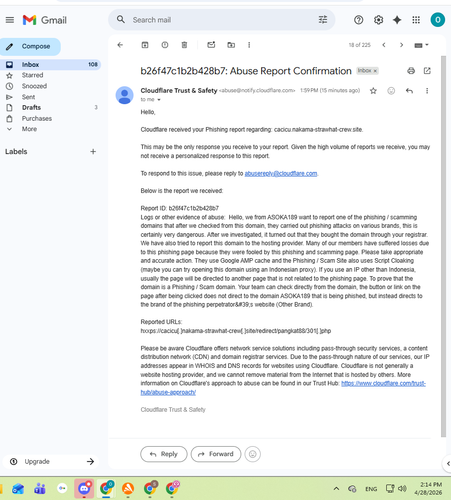The width and height of the screenshot is (451, 500).
Task: Click the Compose button
Action: click(30, 46)
